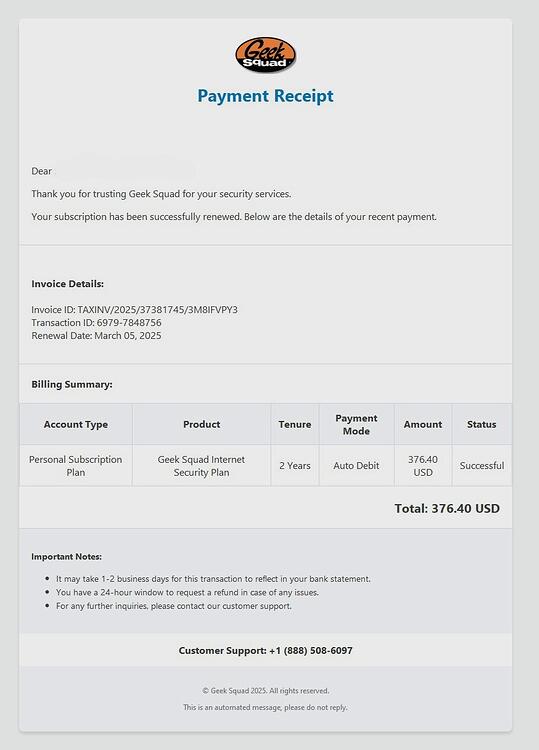Click the Personal Subscription Plan cell
The image size is (539, 750).
[76, 465]
